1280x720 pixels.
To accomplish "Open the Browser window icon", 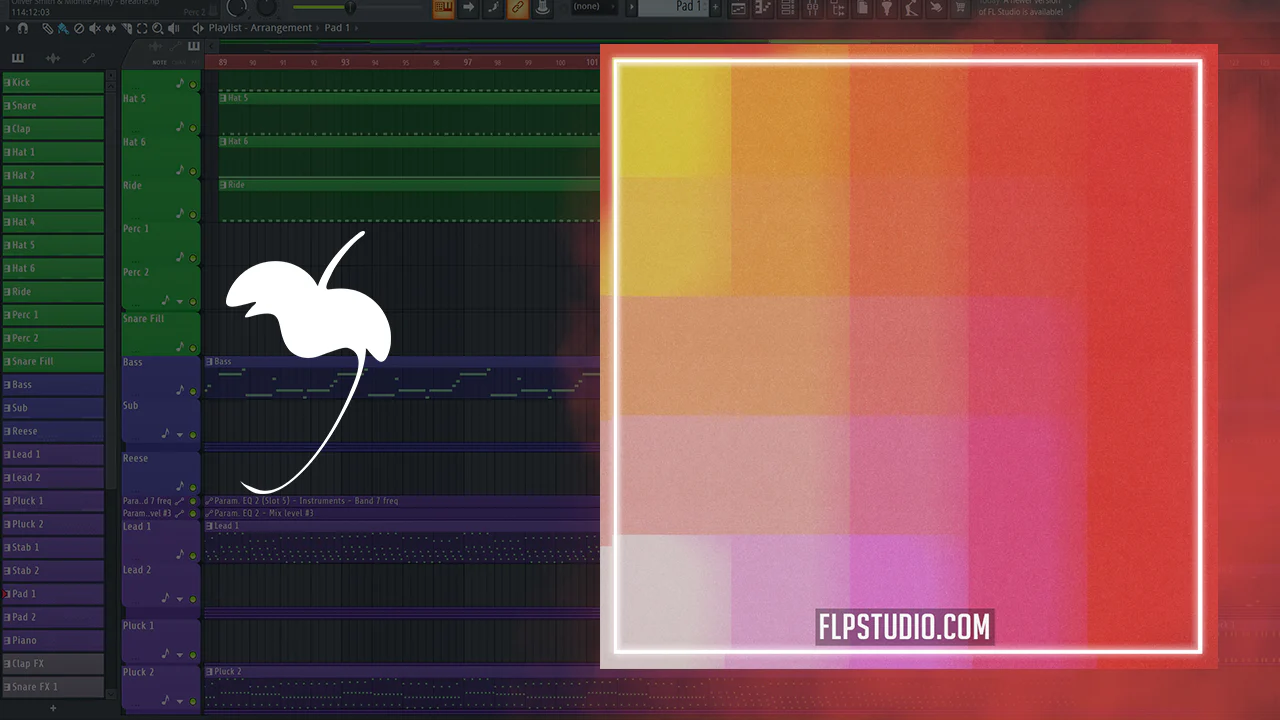I will (x=837, y=8).
